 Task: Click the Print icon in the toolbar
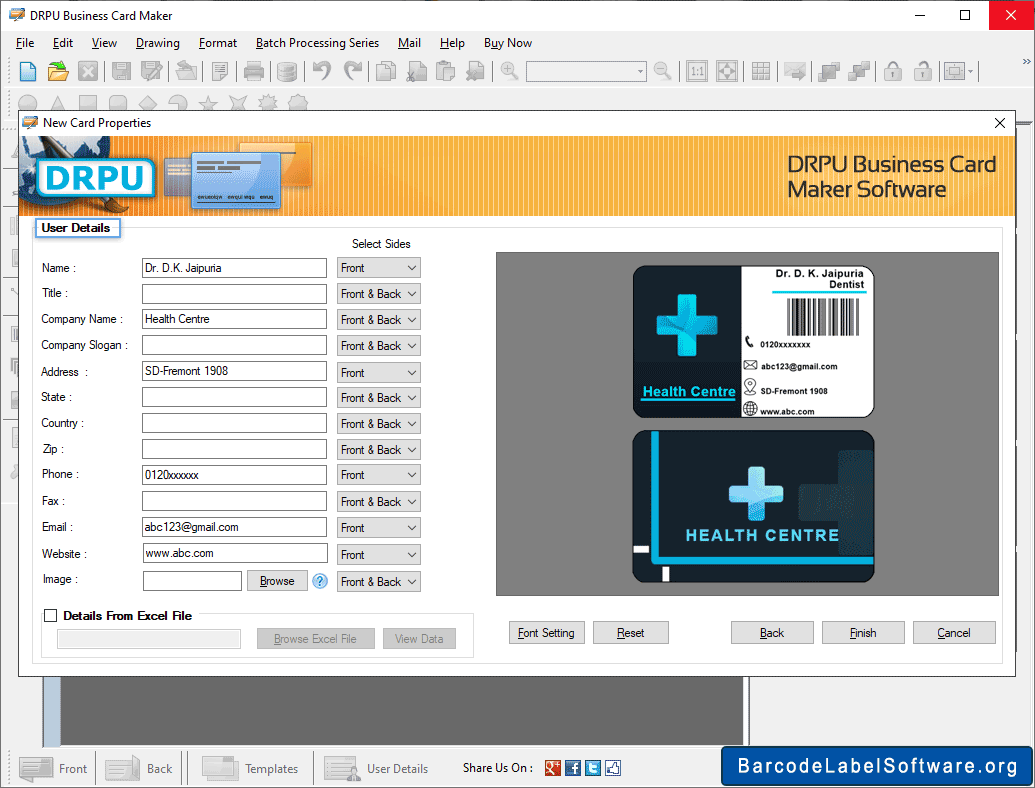tap(253, 71)
